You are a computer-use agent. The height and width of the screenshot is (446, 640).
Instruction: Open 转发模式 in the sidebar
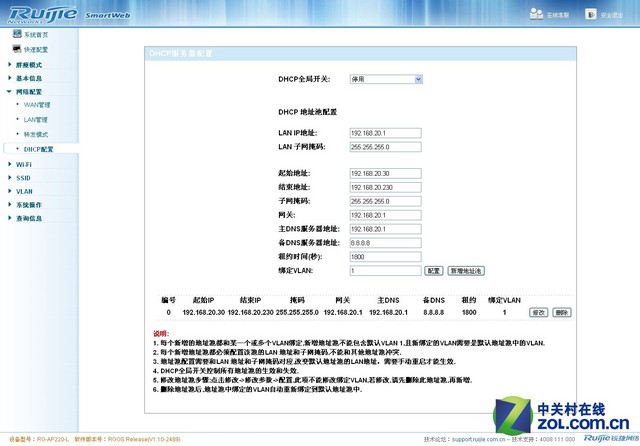click(x=36, y=134)
